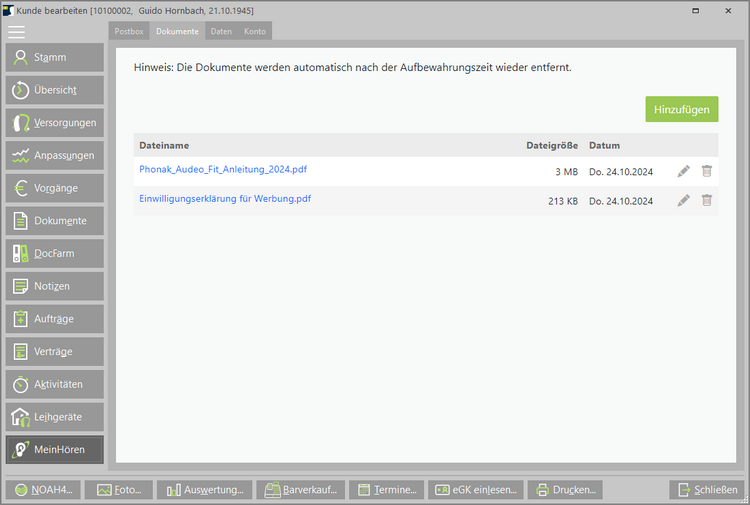This screenshot has width=750, height=505.
Task: Delete Phonak_Audeo_Fit_Anleitung_2024.pdf via trash icon
Action: point(707,171)
